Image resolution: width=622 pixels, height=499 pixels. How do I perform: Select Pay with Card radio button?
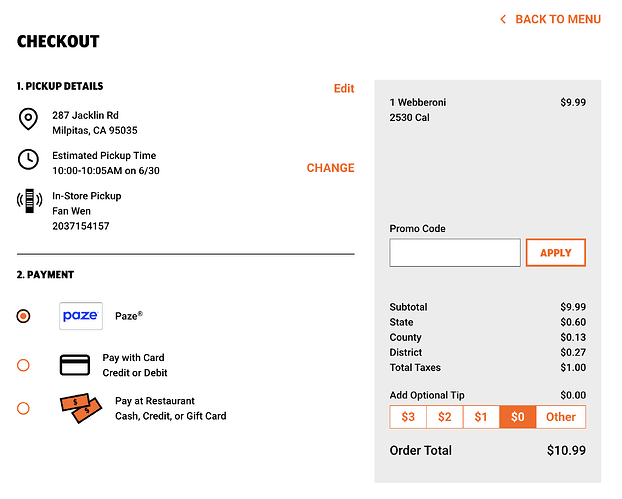pyautogui.click(x=23, y=365)
